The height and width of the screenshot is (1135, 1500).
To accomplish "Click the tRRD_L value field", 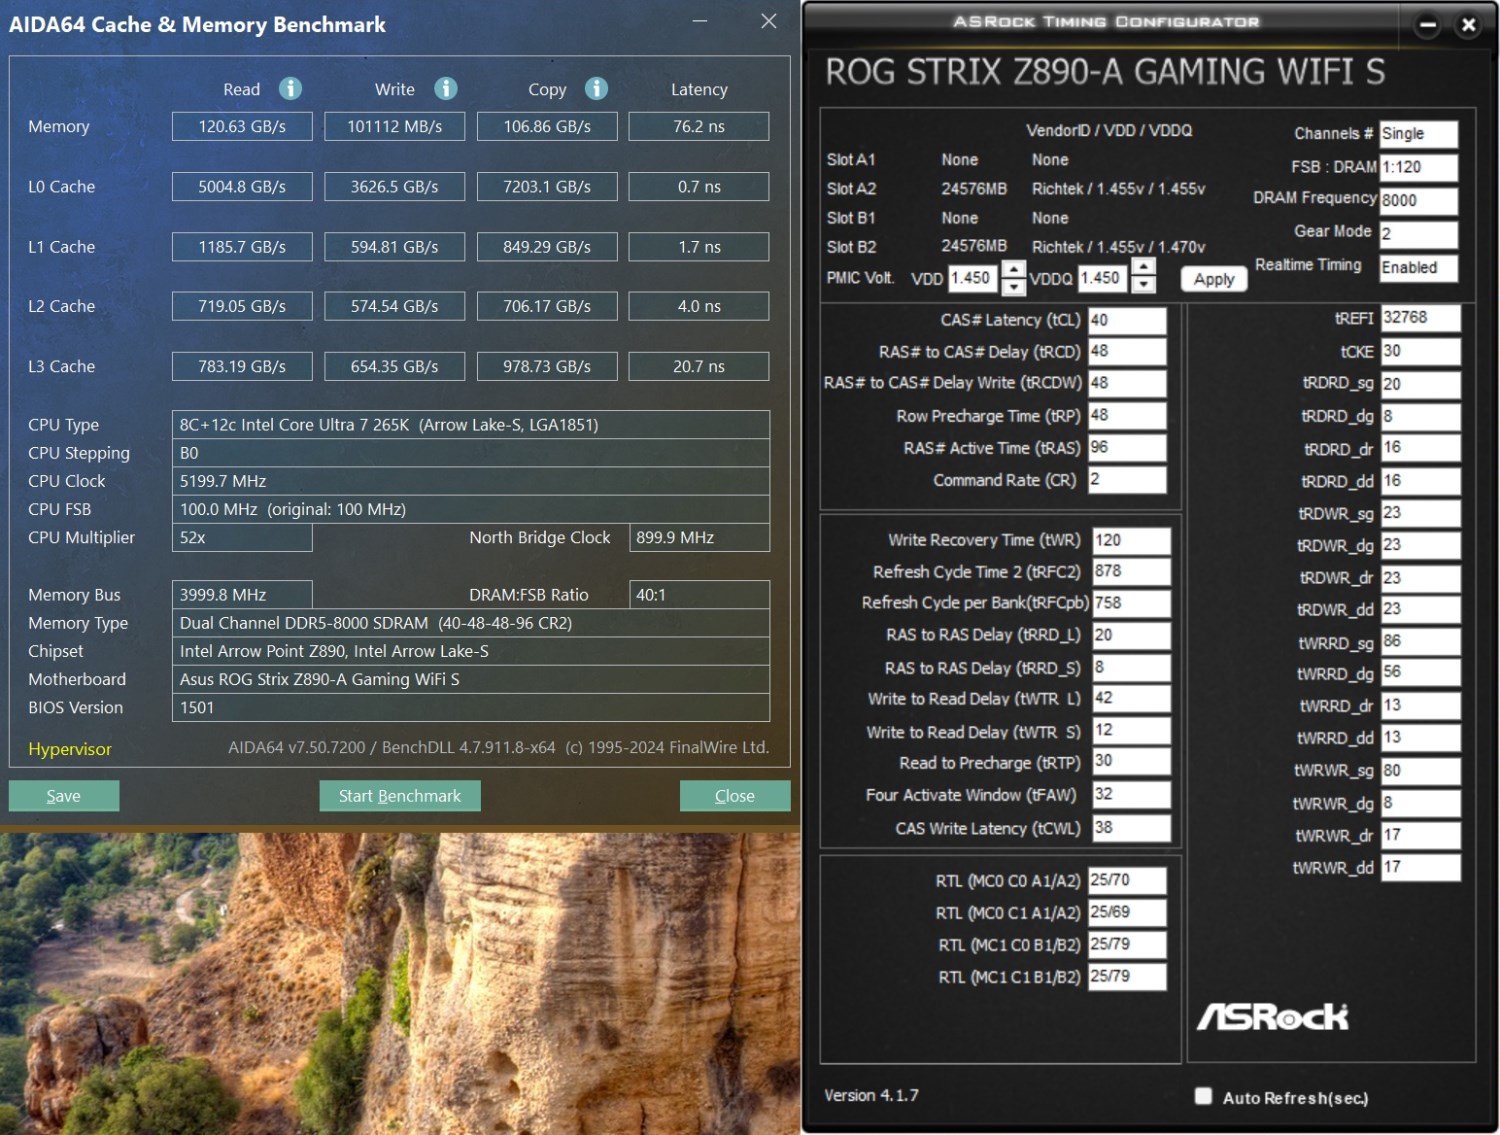I will pyautogui.click(x=1131, y=635).
